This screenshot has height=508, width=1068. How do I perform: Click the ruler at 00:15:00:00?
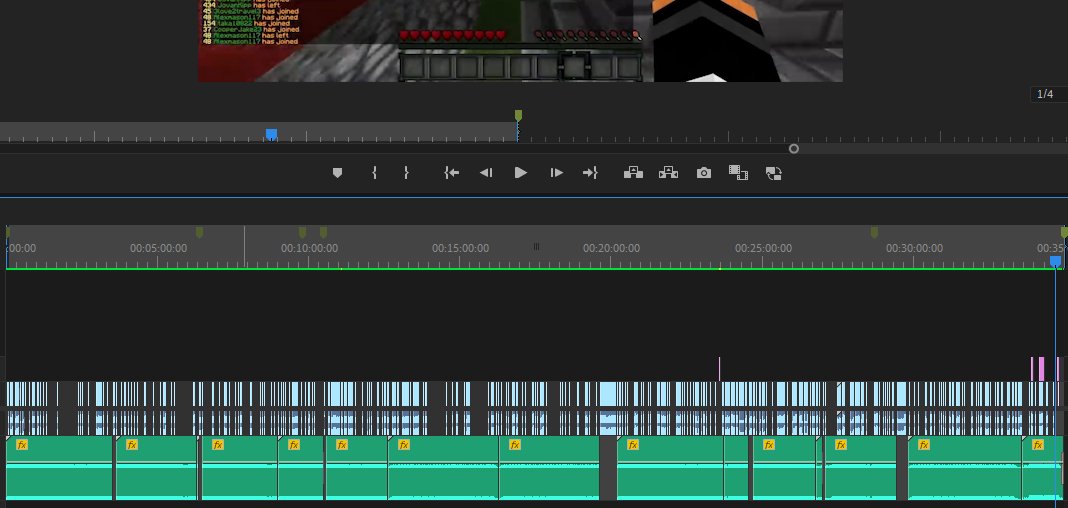click(x=460, y=249)
